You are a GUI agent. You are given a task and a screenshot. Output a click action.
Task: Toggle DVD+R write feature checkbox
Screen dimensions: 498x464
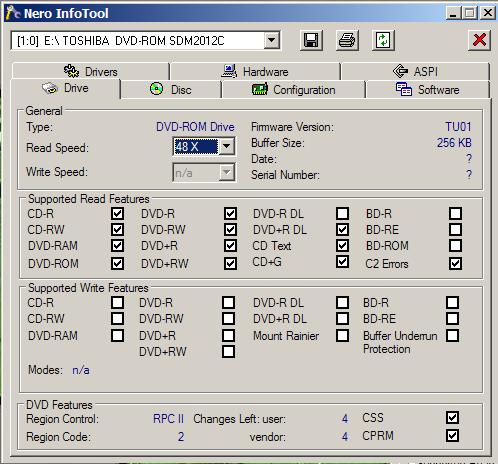click(x=228, y=335)
